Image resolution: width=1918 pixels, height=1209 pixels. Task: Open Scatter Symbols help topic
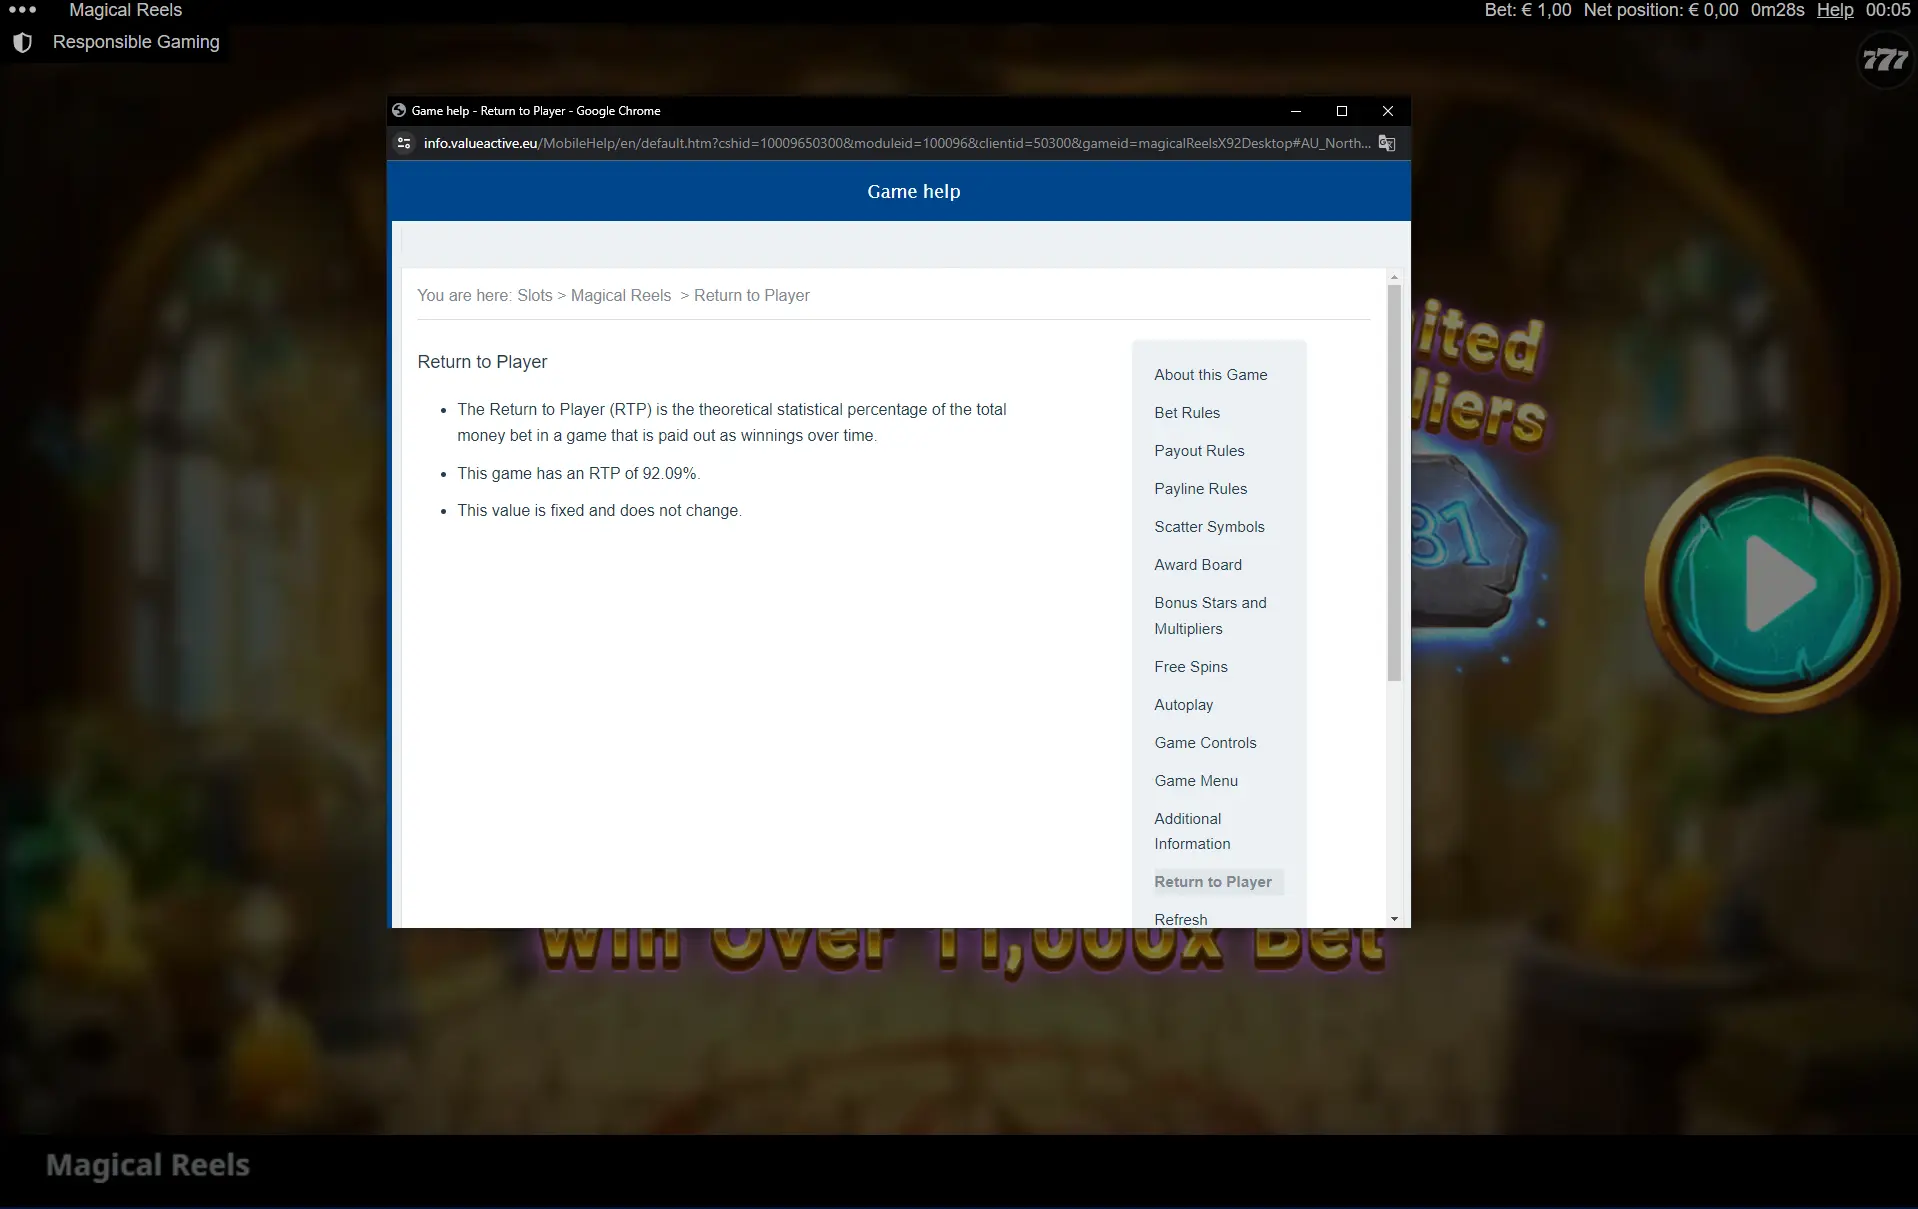pos(1209,527)
